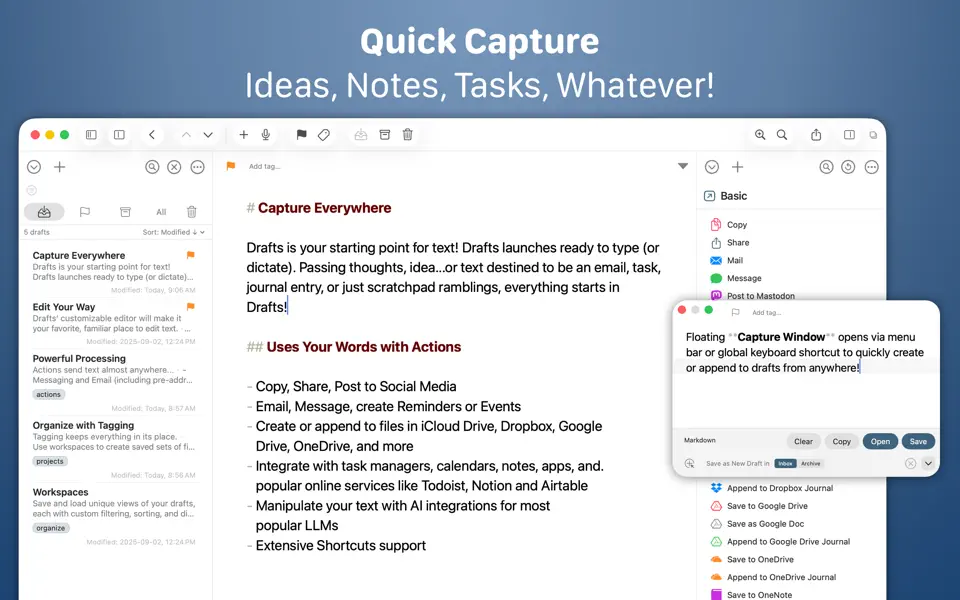Save the capture window text with Save button
The width and height of the screenshot is (960, 600).
[917, 441]
